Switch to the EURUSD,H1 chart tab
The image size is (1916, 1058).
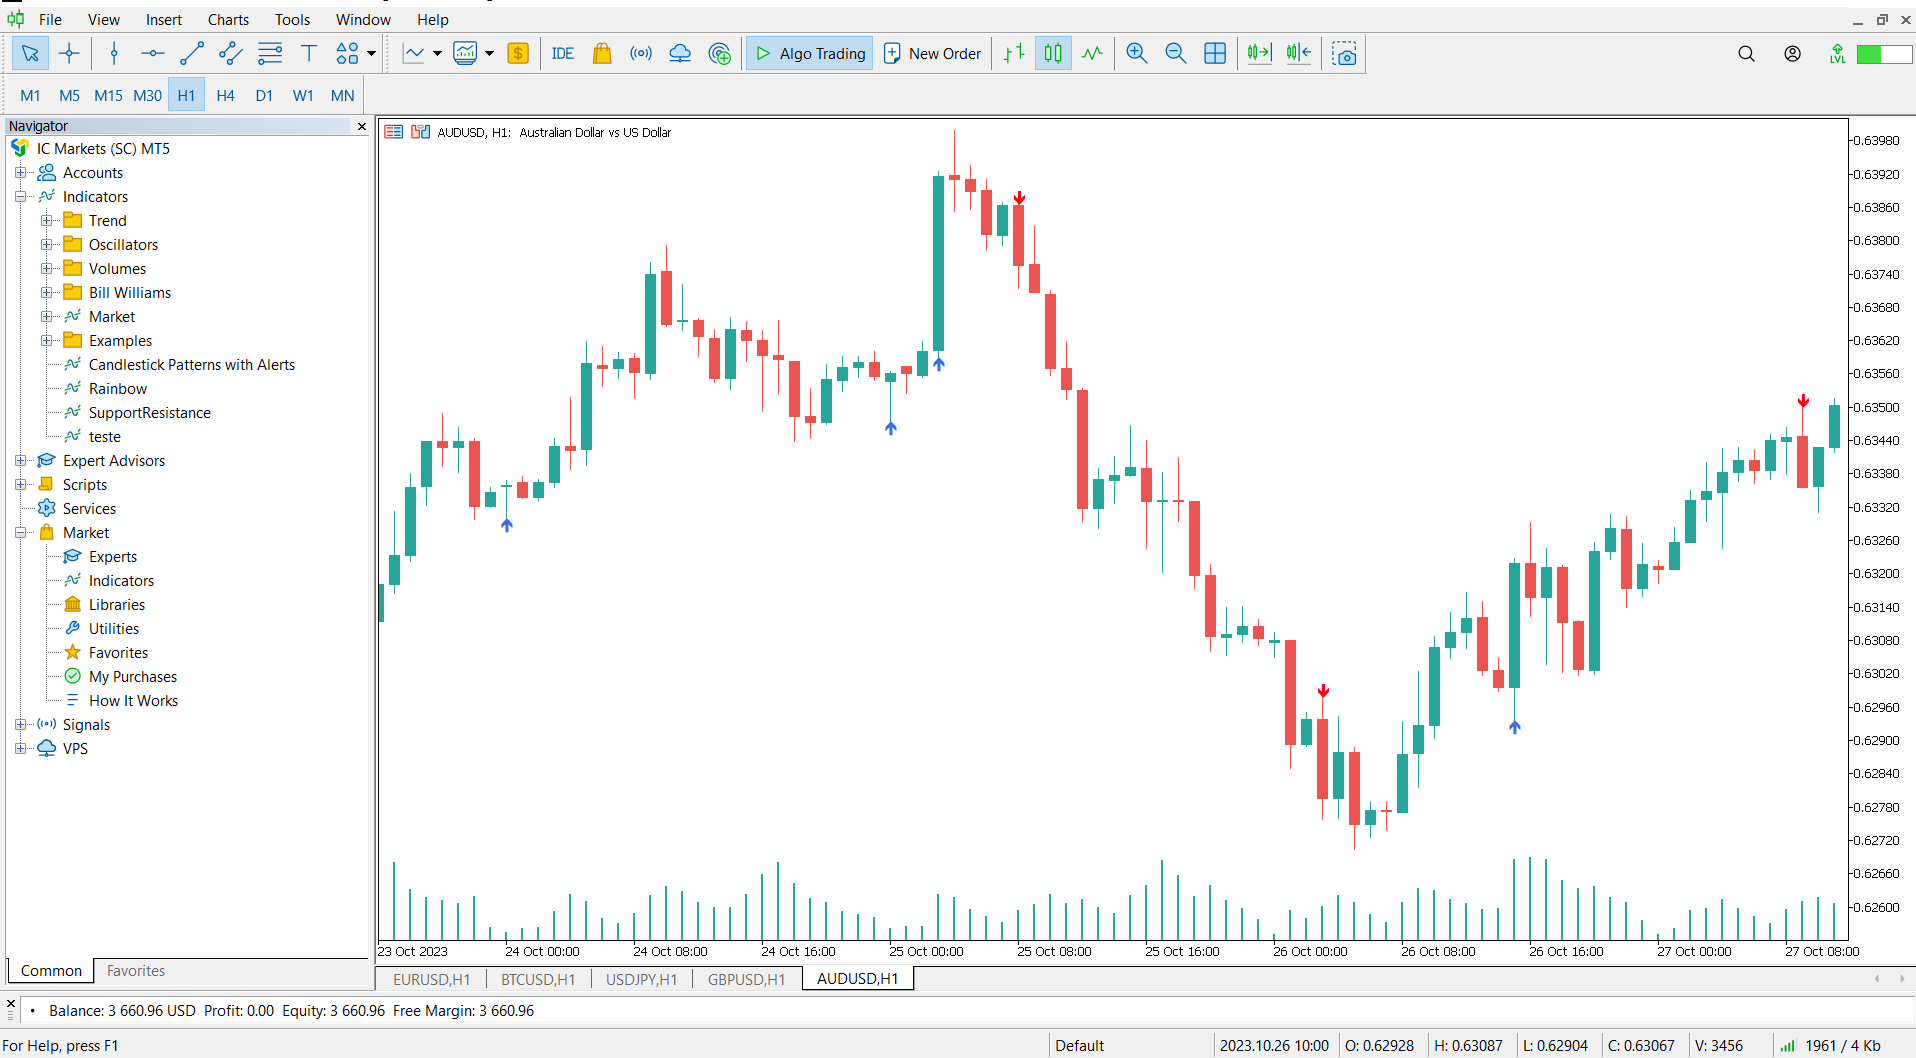pos(431,979)
